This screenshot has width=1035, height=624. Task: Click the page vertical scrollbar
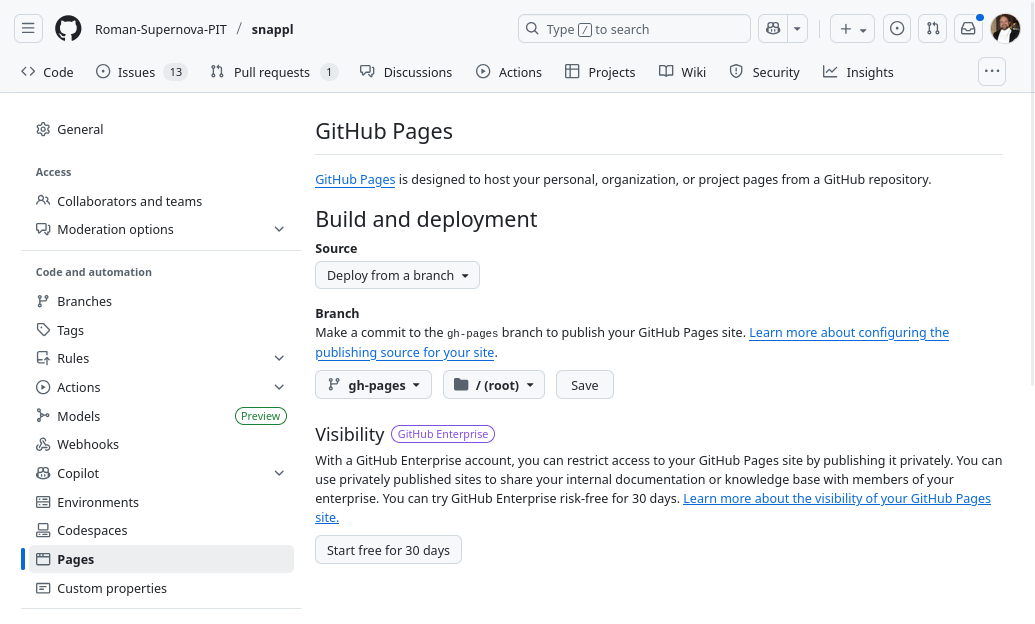[x=1032, y=195]
